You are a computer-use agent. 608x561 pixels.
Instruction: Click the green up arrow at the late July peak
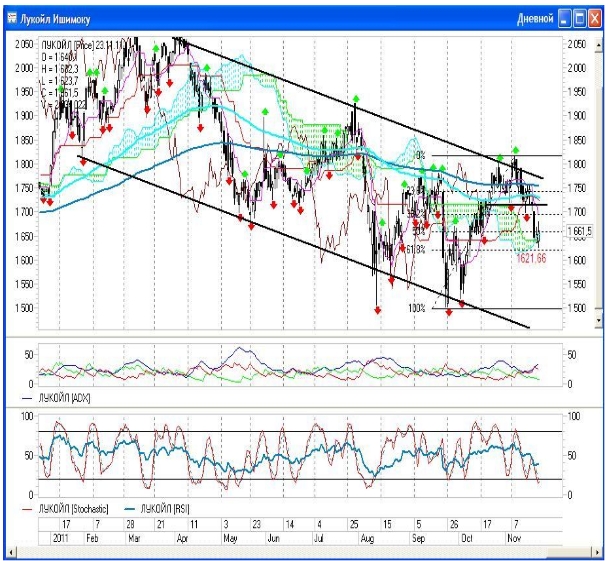(356, 99)
